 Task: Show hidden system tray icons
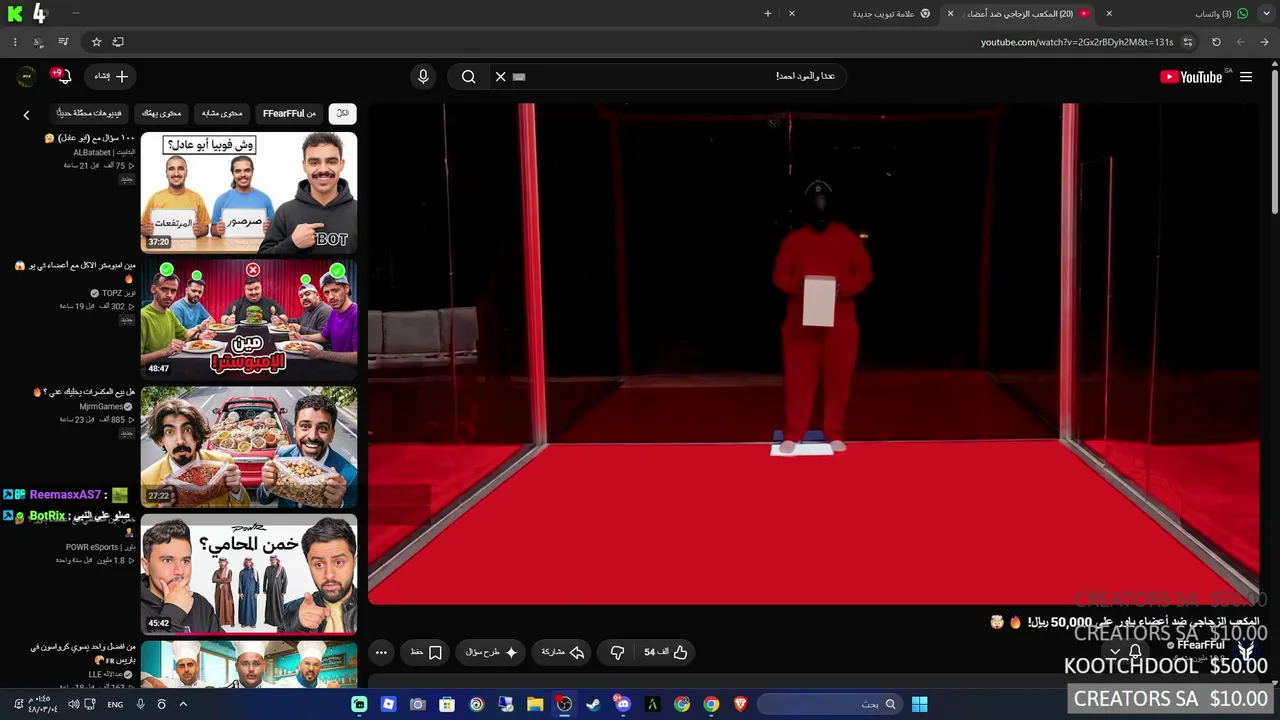[183, 704]
